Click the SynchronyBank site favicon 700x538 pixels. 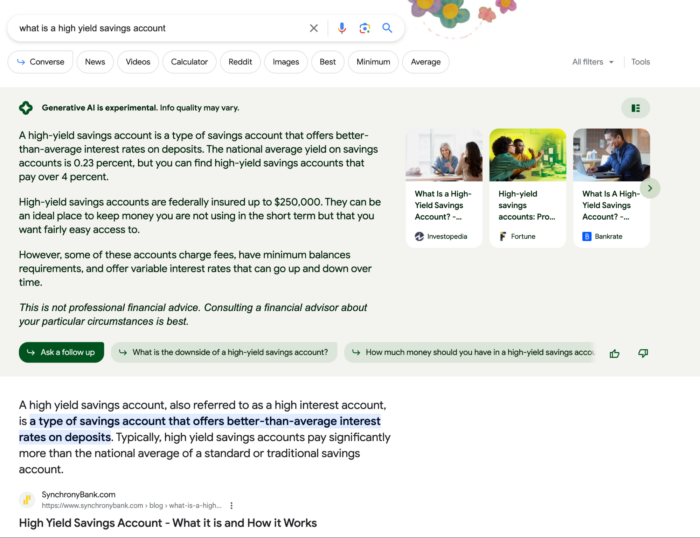click(27, 500)
